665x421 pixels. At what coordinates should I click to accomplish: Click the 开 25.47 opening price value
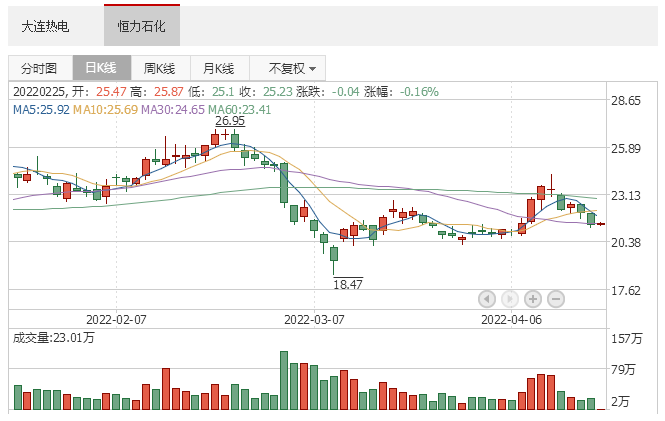pos(111,92)
